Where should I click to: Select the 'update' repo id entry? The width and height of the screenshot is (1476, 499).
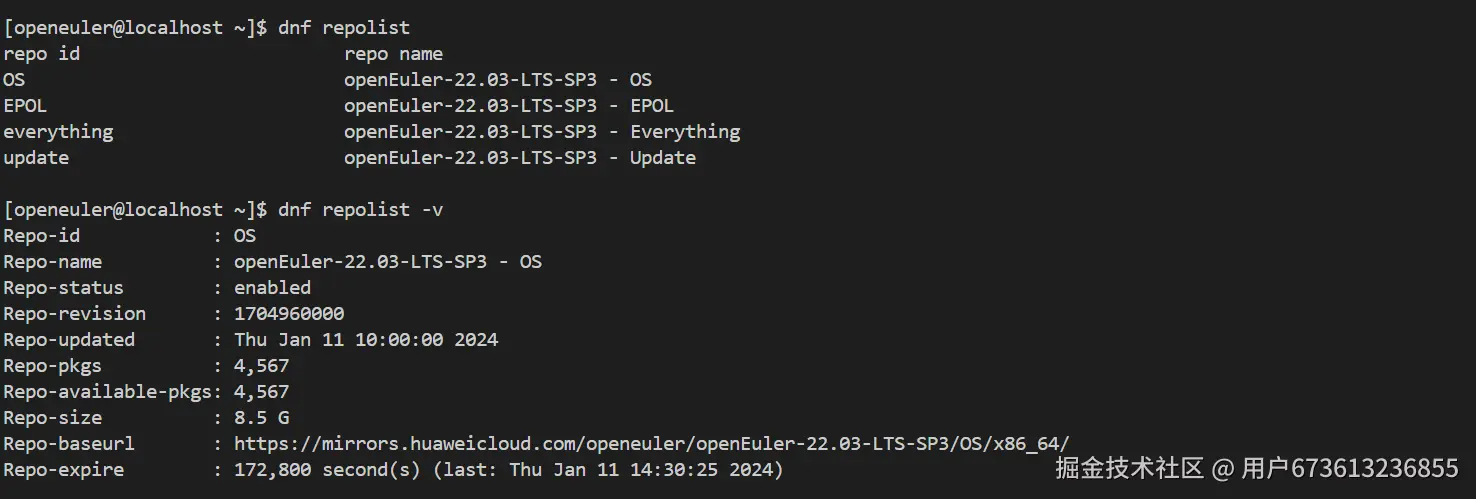point(36,157)
